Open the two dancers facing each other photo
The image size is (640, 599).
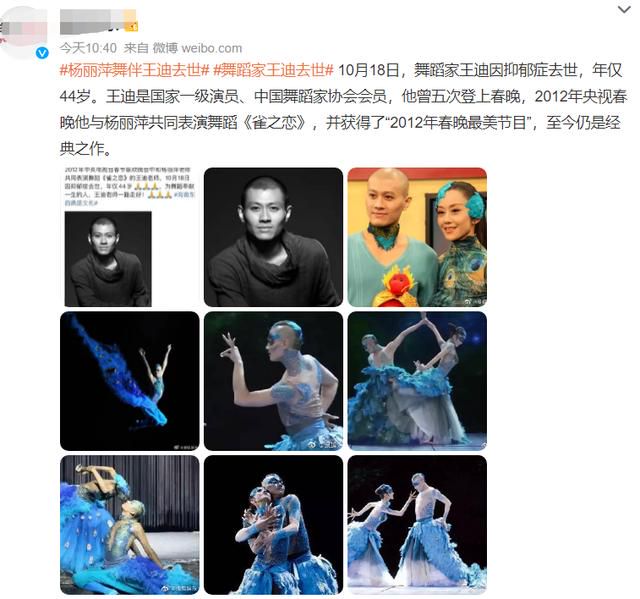pos(417,525)
